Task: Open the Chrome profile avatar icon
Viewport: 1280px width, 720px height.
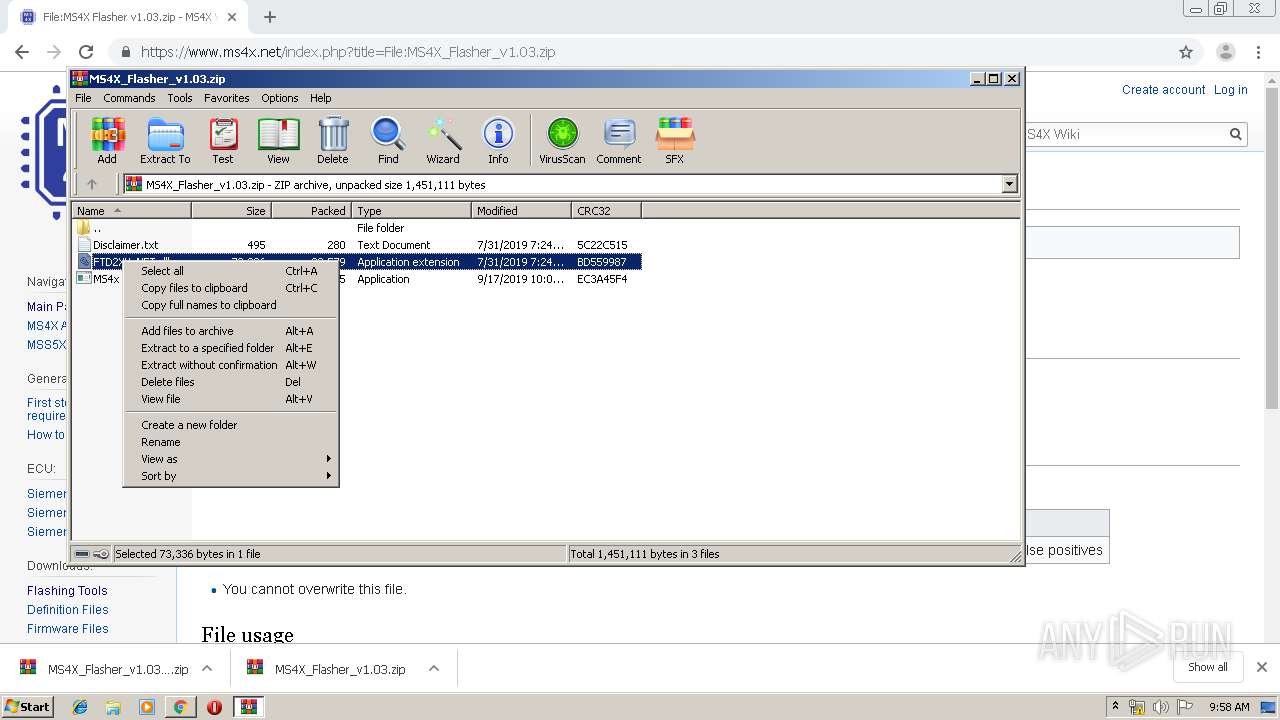Action: point(1225,52)
